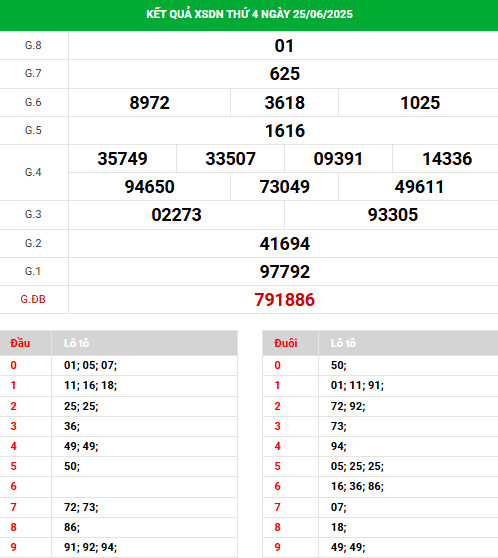Click G.4 result 35749
Viewport: 498px width, 558px height.
pos(122,159)
